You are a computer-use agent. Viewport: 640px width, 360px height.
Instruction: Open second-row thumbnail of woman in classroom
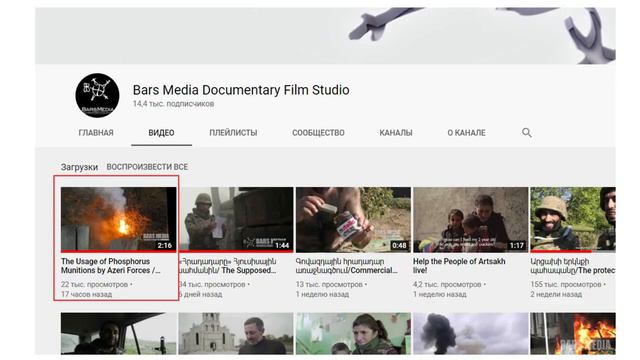tap(353, 333)
